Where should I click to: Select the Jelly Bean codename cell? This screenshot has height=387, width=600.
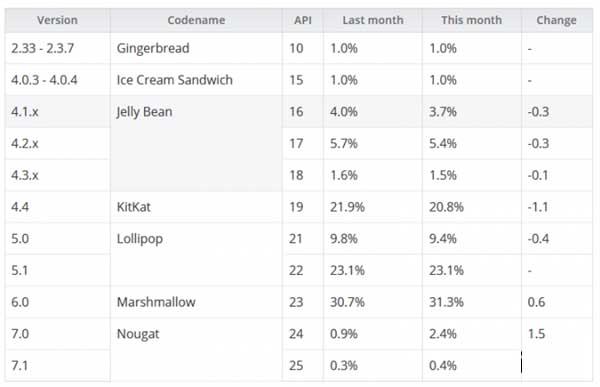pyautogui.click(x=196, y=144)
